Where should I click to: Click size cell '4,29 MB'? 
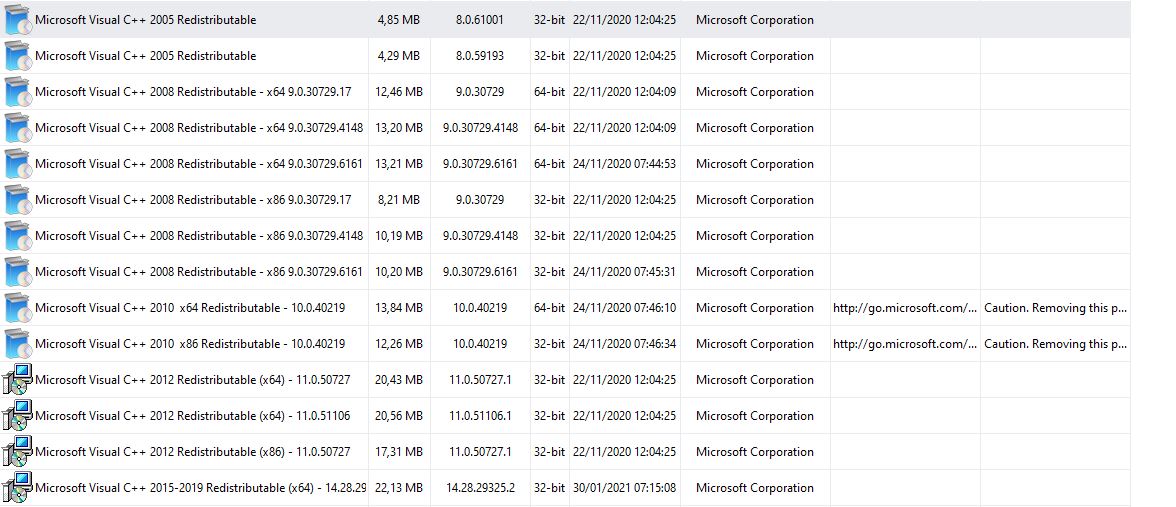coord(399,56)
